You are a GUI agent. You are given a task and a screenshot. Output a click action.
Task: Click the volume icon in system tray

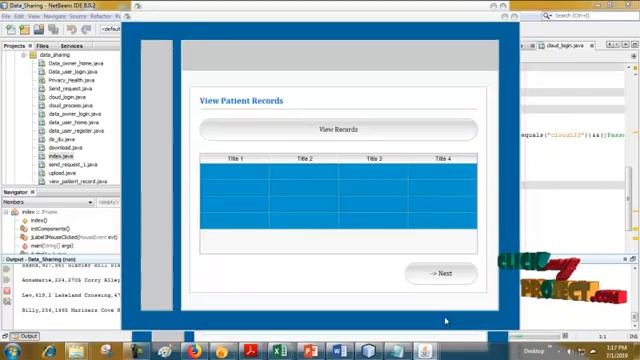(x=570, y=351)
